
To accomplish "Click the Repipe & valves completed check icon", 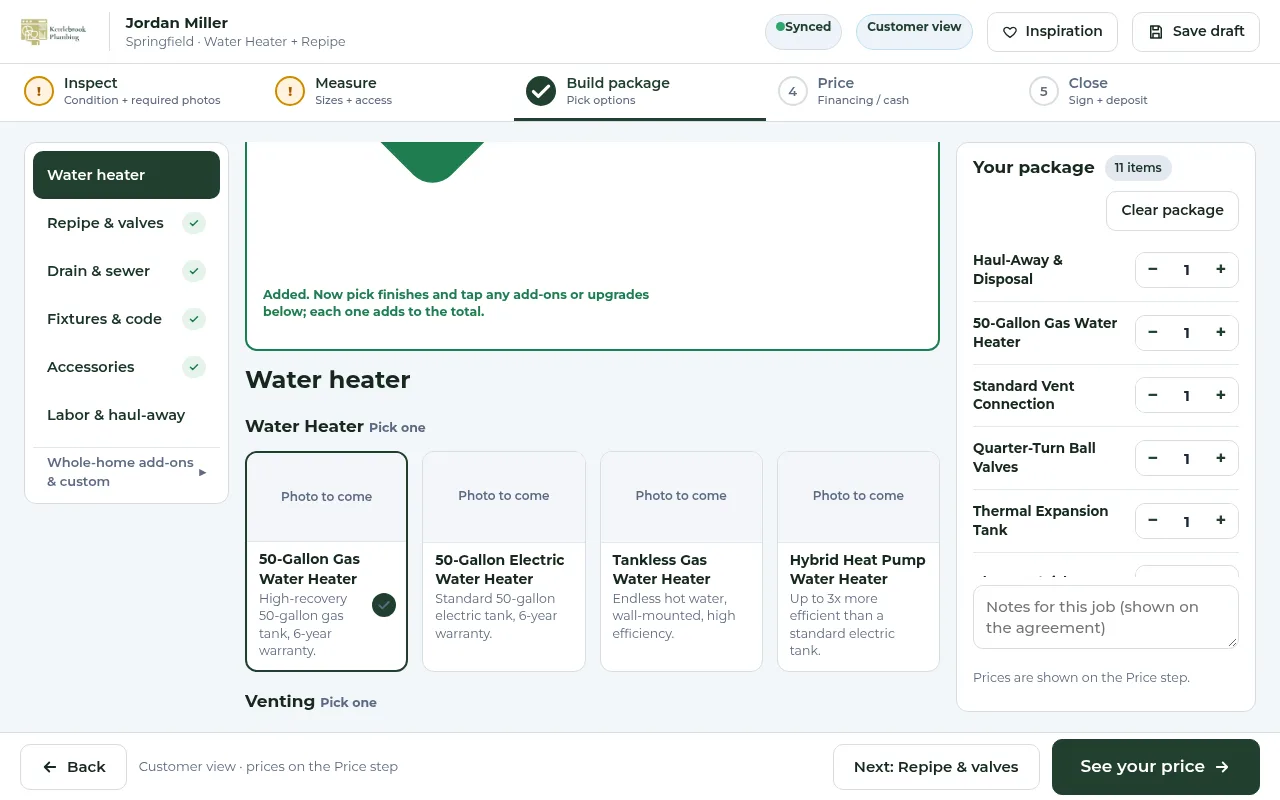I will pos(194,223).
